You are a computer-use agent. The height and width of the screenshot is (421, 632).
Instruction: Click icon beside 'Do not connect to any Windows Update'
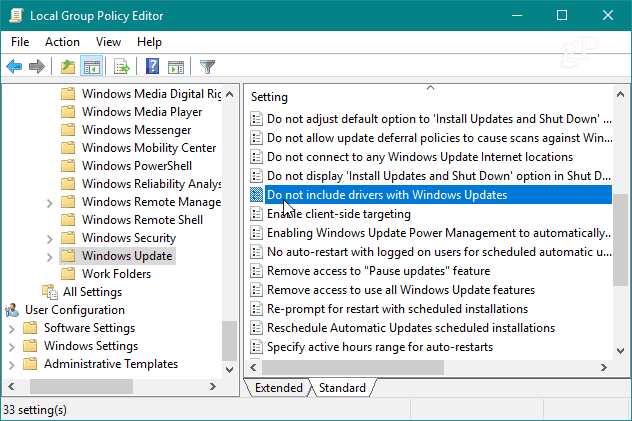[x=256, y=157]
